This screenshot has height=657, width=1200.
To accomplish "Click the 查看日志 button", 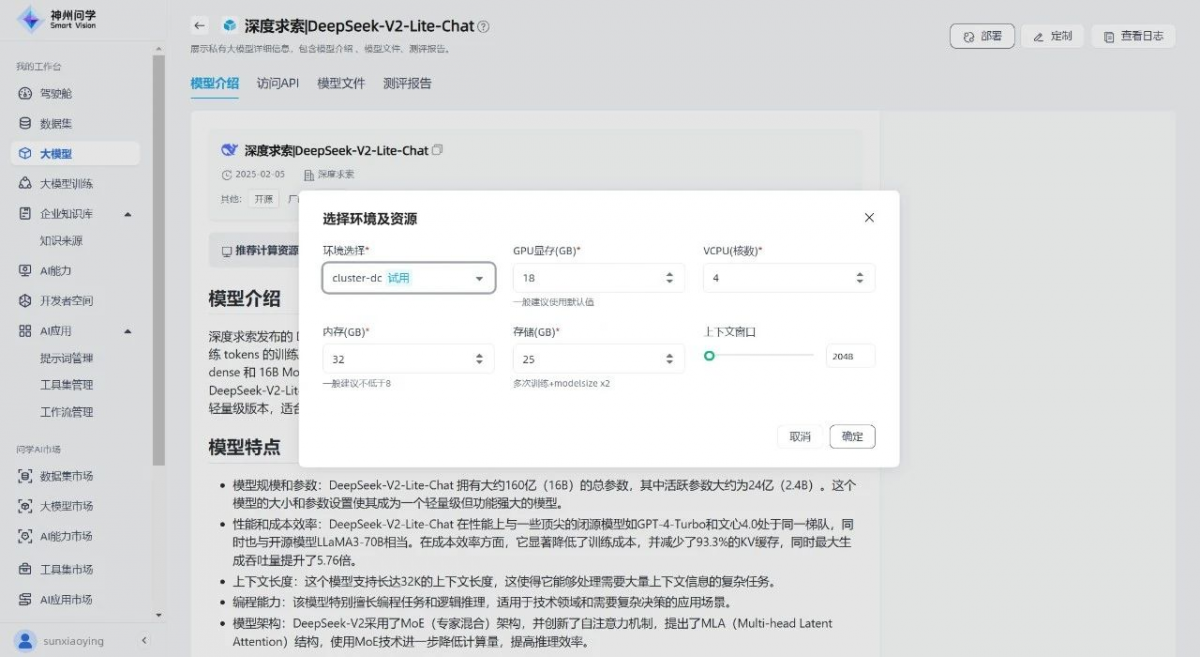I will pyautogui.click(x=1133, y=35).
